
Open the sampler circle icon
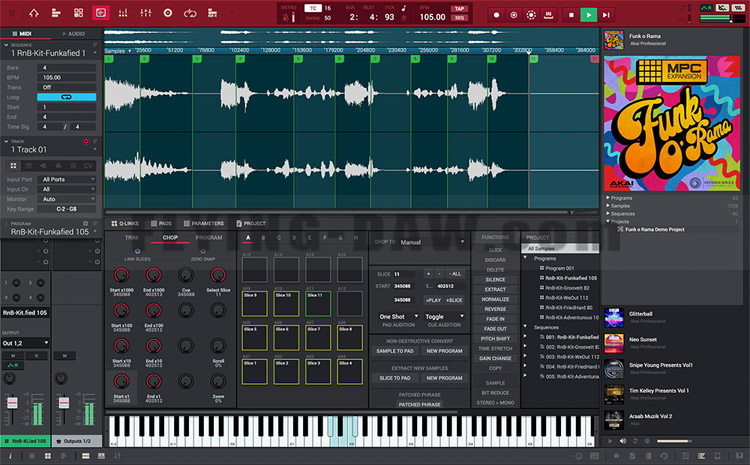pyautogui.click(x=167, y=13)
